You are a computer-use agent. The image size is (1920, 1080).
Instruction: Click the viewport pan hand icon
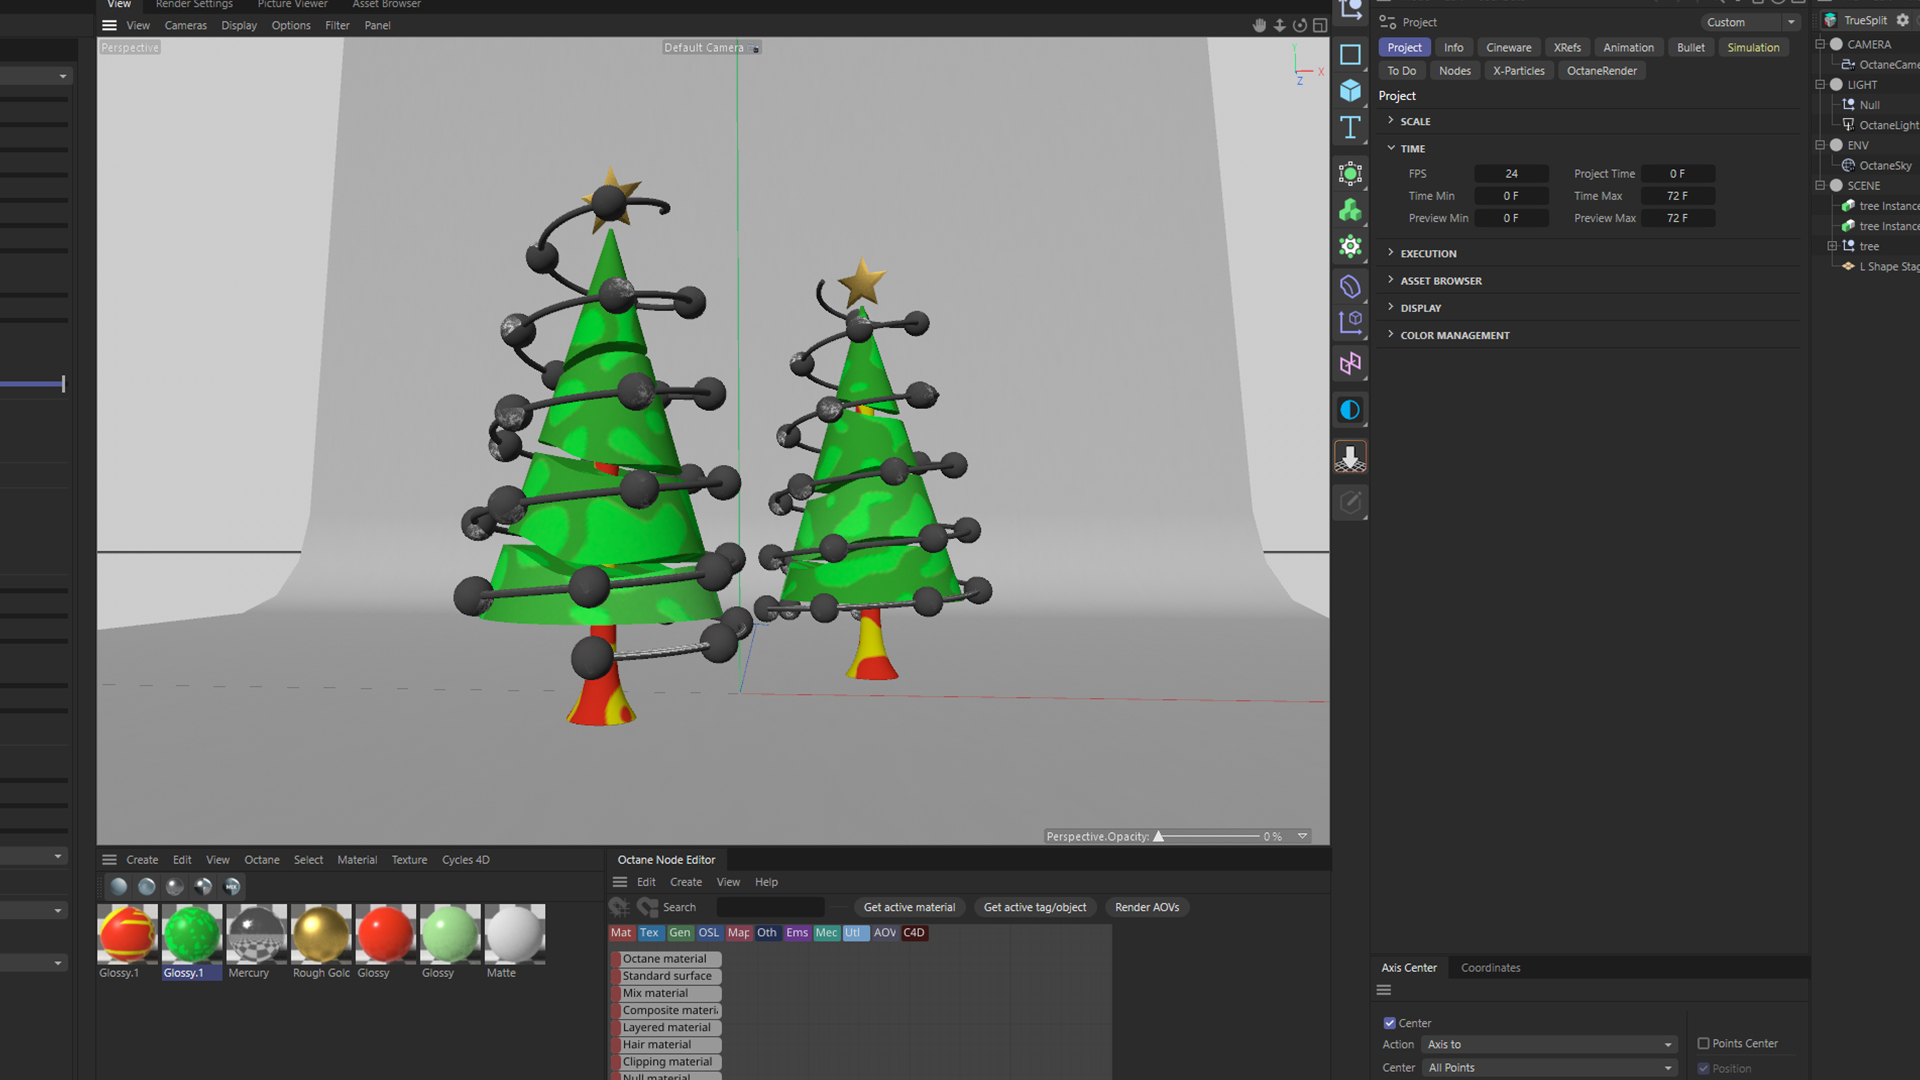point(1259,25)
